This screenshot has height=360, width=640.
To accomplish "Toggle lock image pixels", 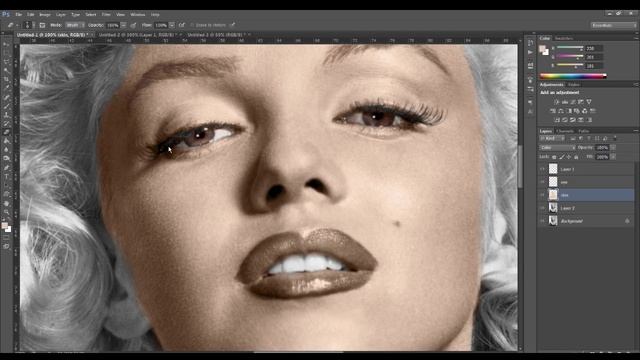I will coord(562,157).
